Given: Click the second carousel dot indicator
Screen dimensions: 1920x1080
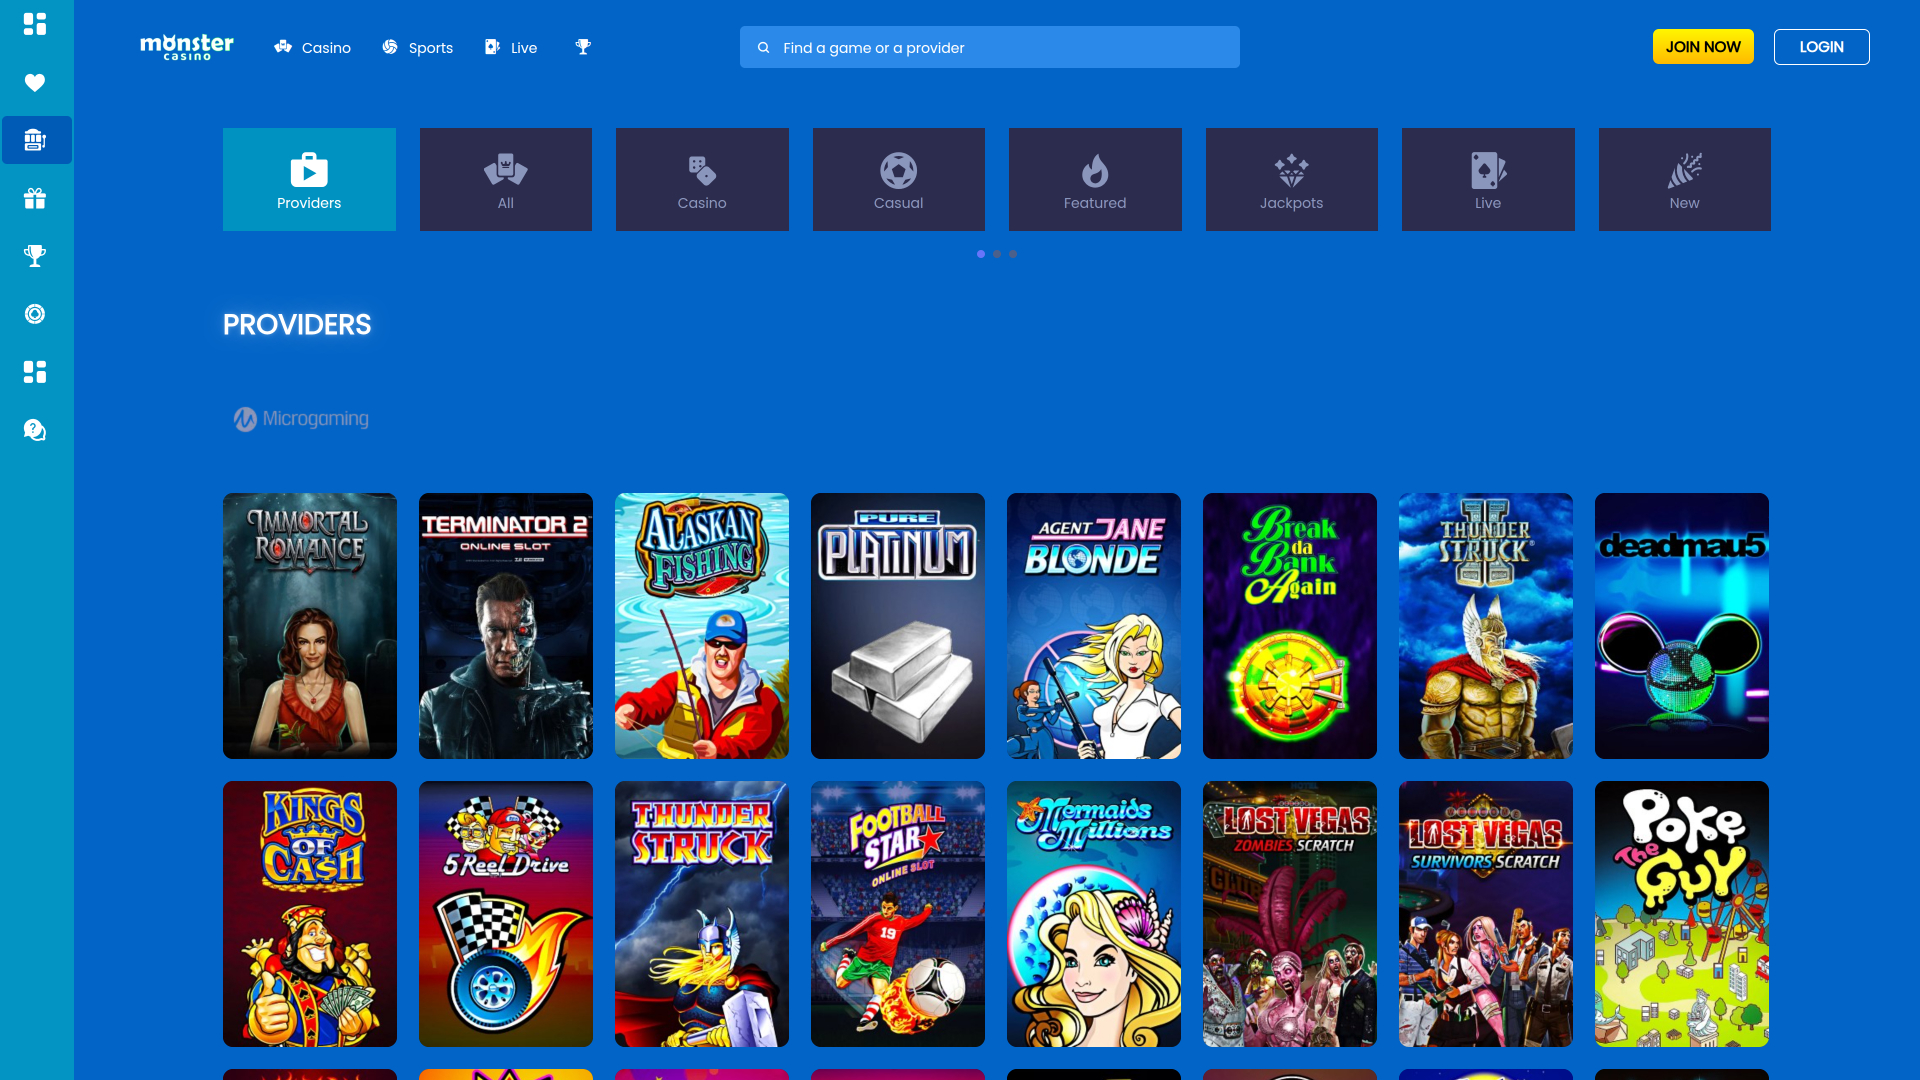Looking at the screenshot, I should [x=997, y=254].
